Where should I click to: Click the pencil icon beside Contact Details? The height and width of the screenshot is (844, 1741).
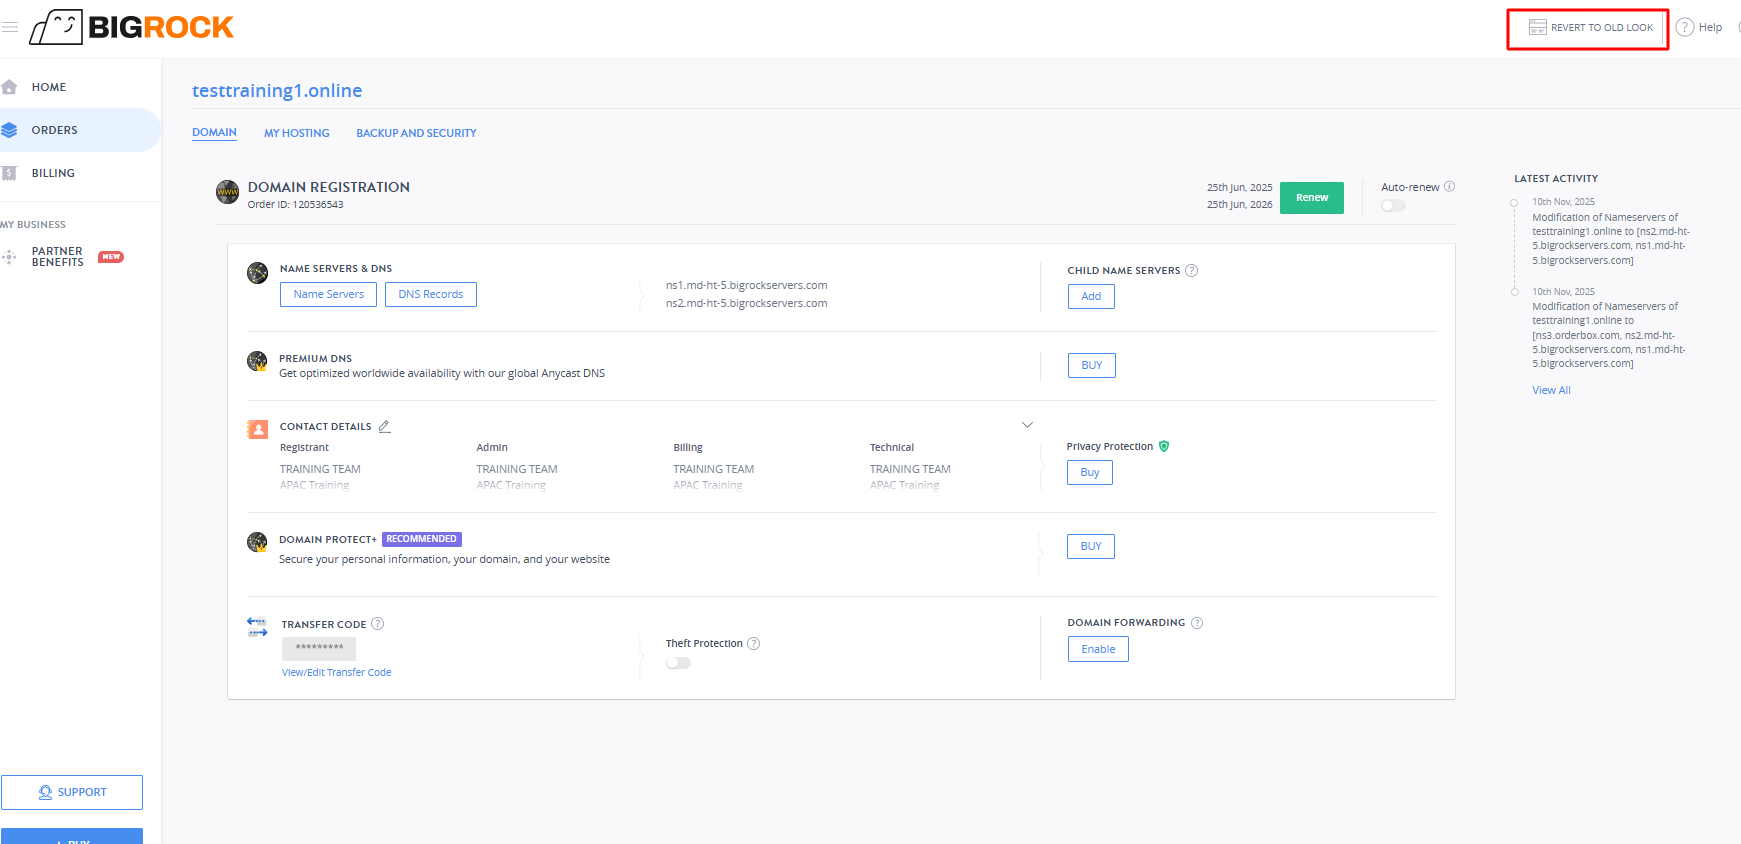(384, 426)
